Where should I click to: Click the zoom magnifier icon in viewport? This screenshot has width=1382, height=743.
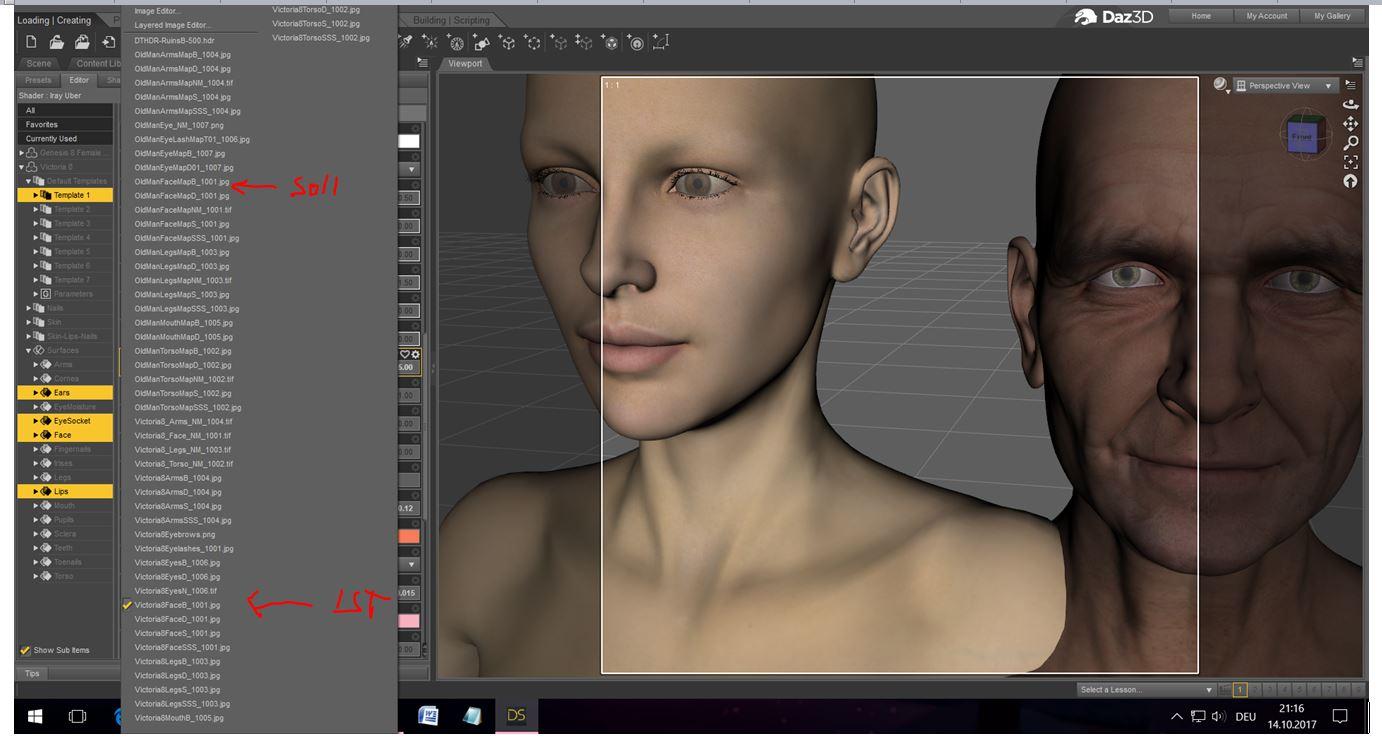[x=1350, y=143]
